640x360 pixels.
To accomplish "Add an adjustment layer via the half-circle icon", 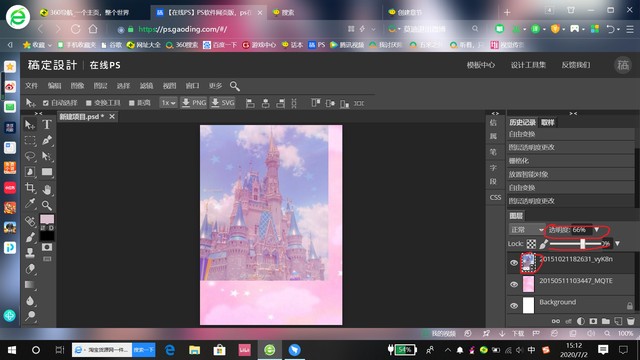I will pyautogui.click(x=580, y=321).
